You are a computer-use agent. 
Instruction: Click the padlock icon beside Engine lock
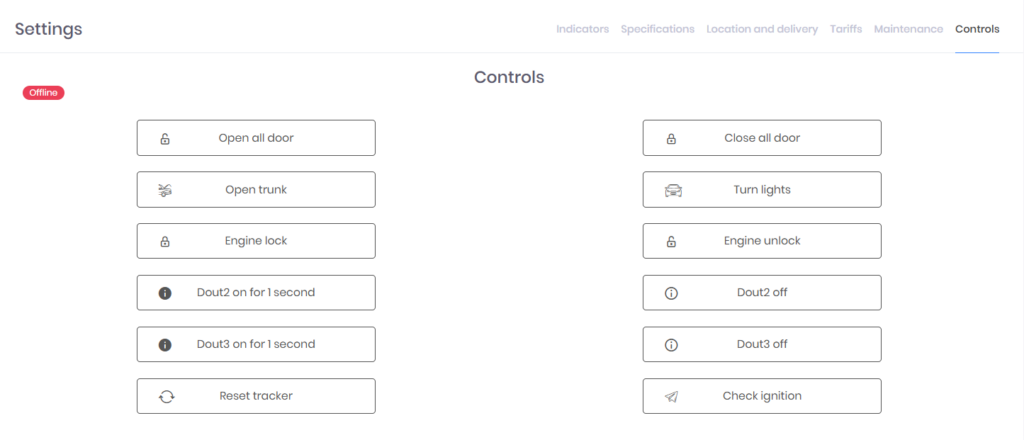(x=165, y=242)
